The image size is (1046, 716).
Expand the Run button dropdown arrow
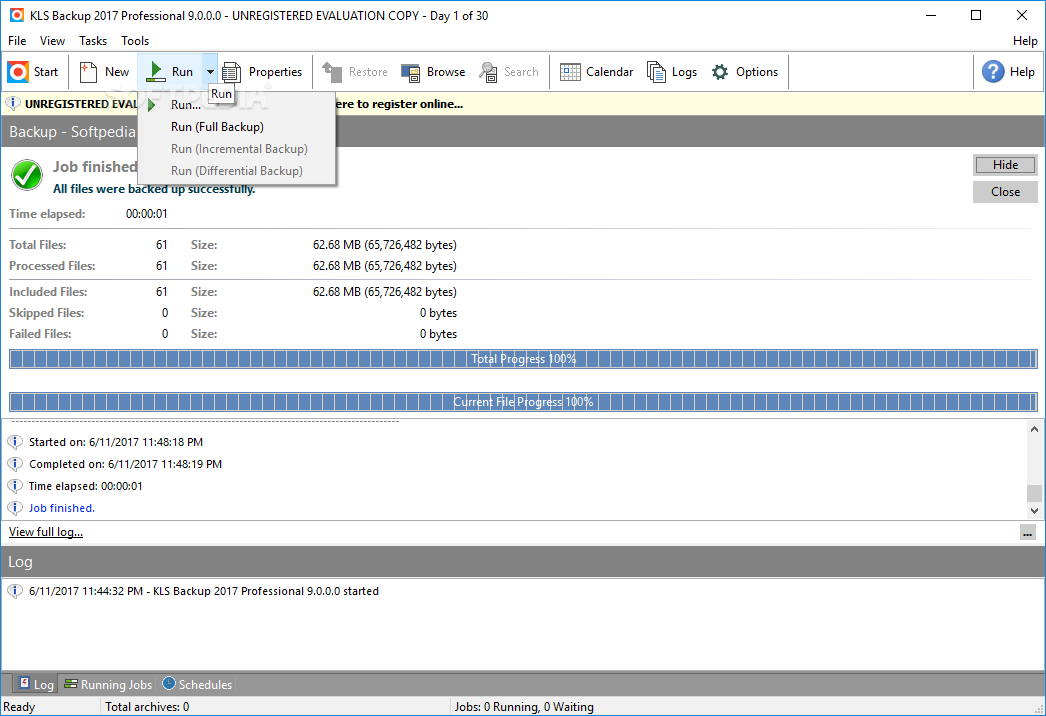pyautogui.click(x=210, y=71)
